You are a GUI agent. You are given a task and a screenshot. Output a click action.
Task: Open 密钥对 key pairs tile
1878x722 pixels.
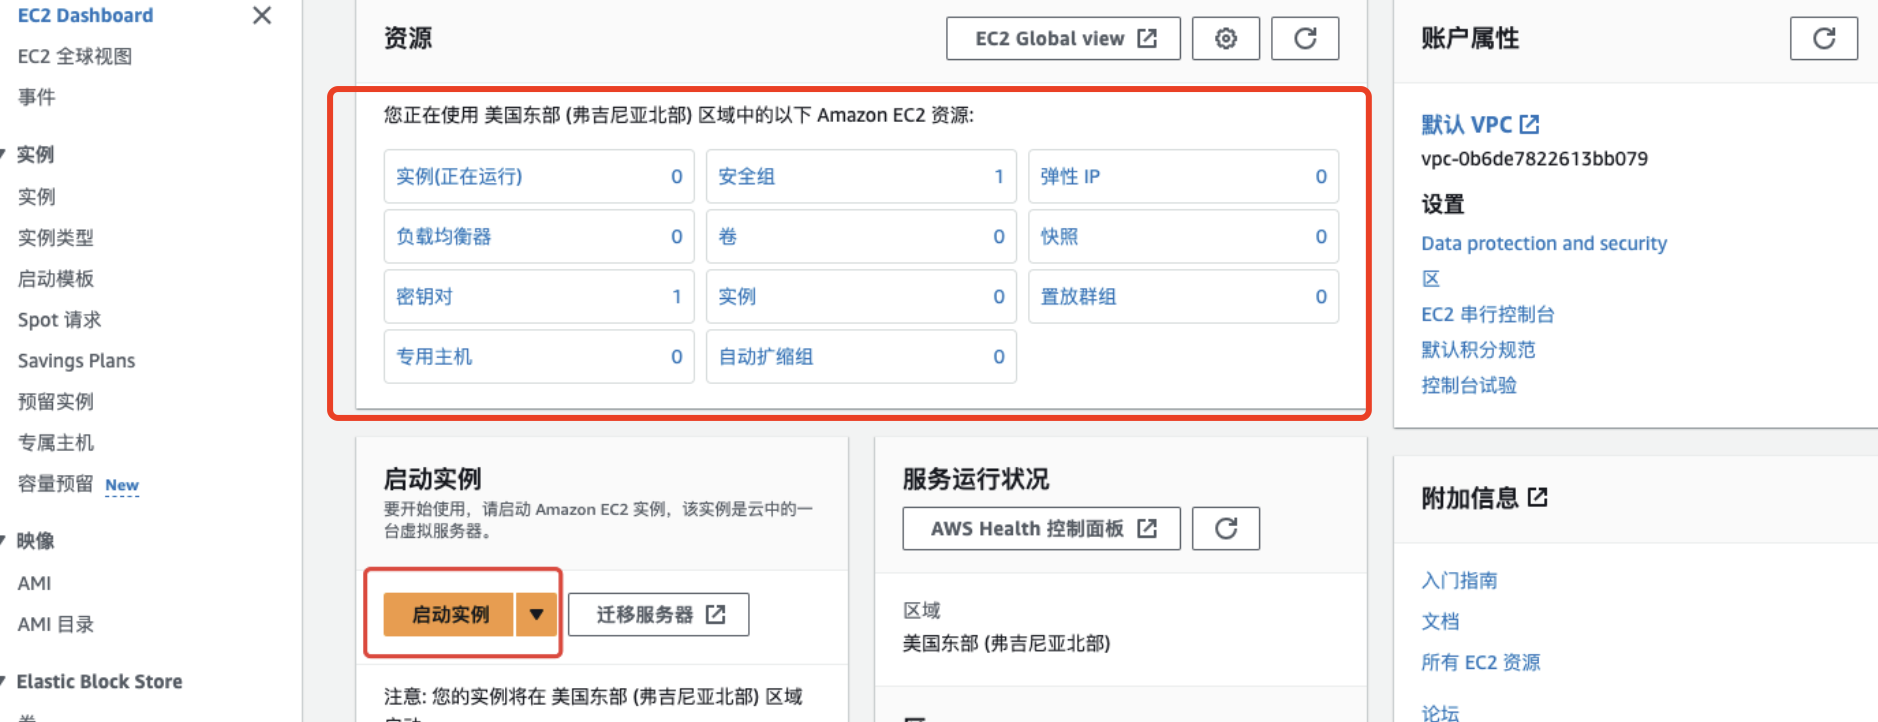click(x=539, y=296)
